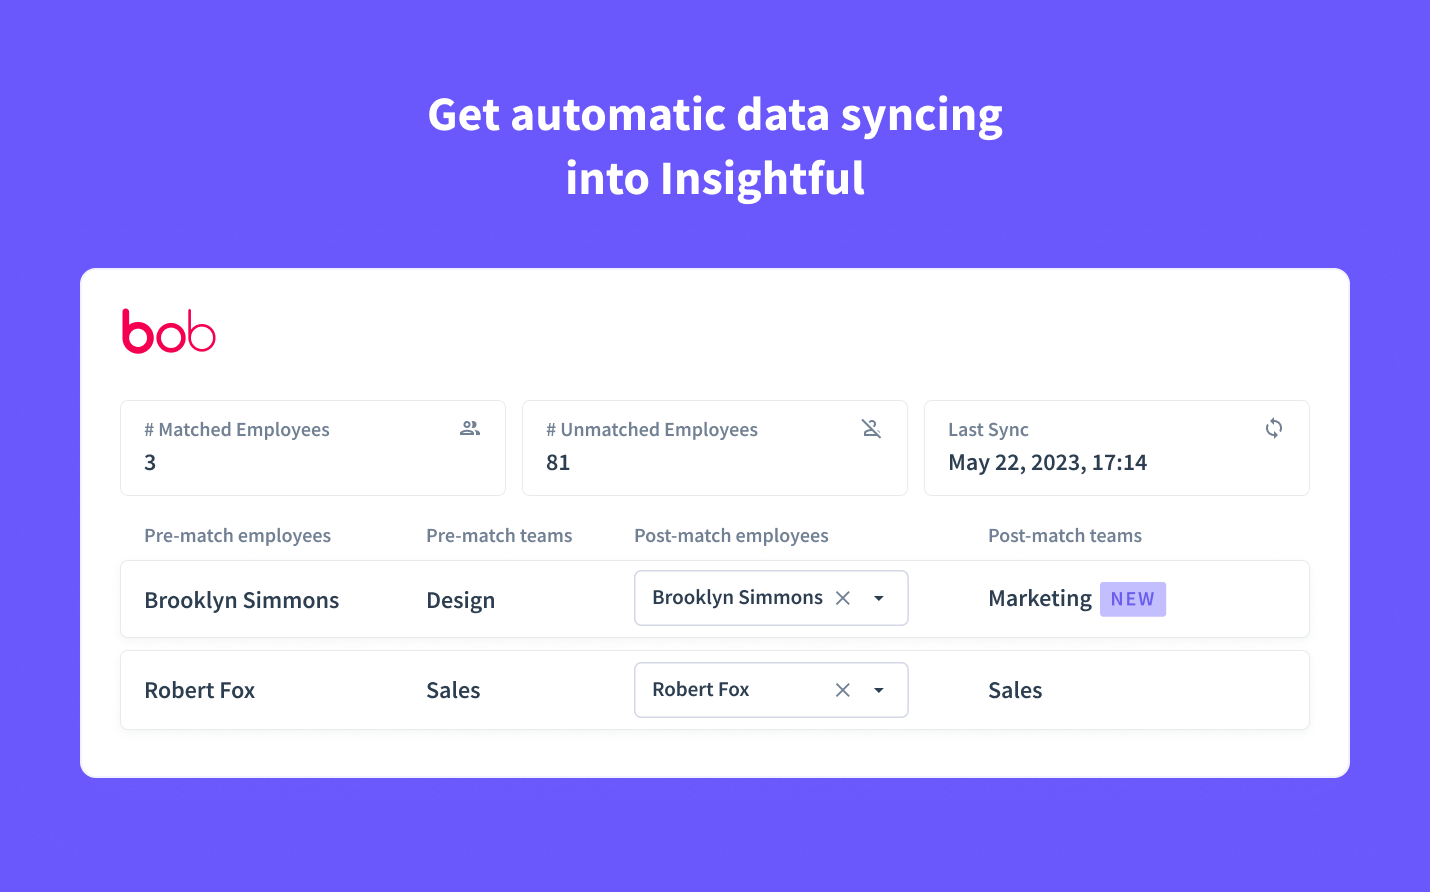This screenshot has height=892, width=1430.
Task: Click the unmatched employees crossed-person icon
Action: [871, 428]
